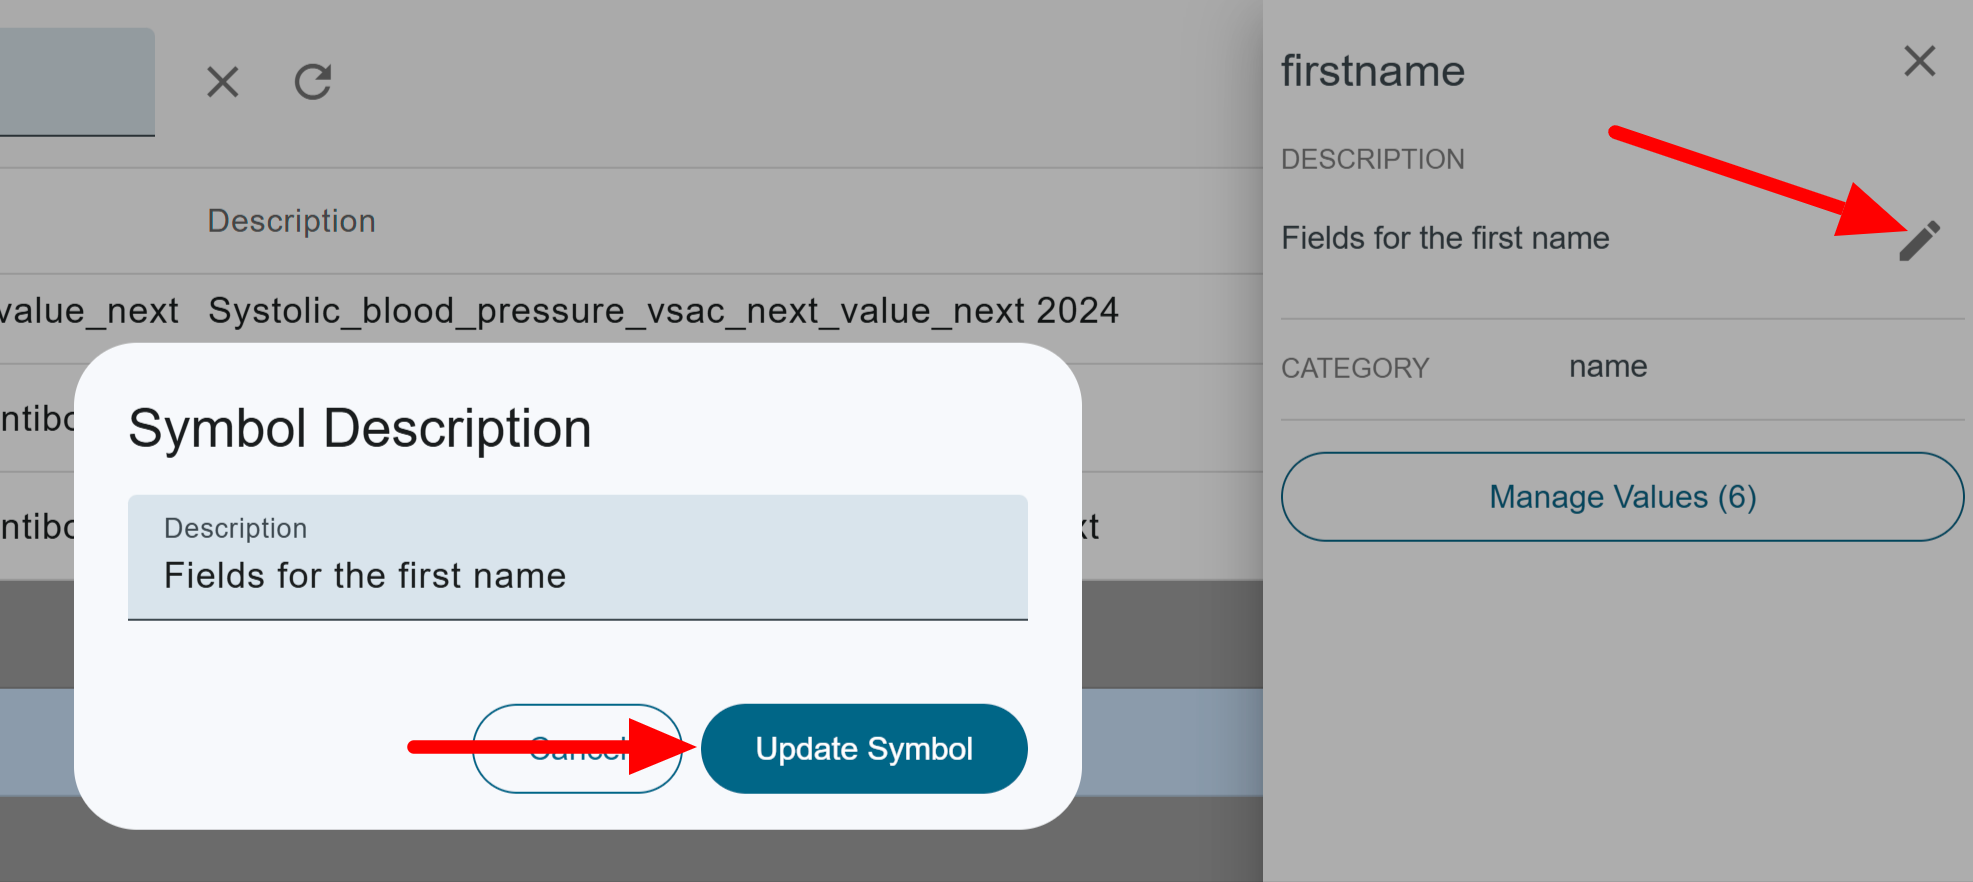Click the DESCRIPTION label in side panel

pyautogui.click(x=1373, y=159)
